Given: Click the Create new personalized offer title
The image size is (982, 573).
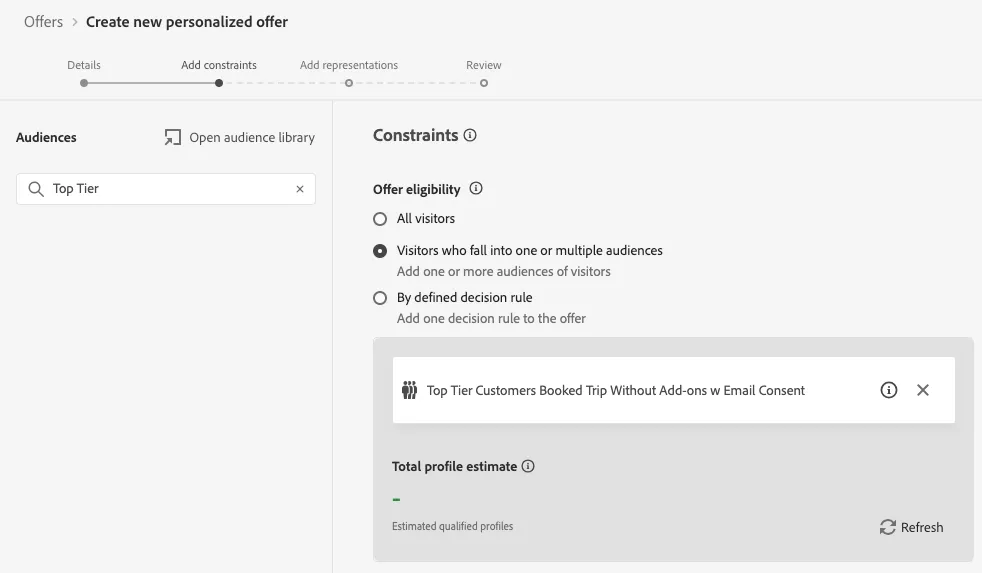Looking at the screenshot, I should coord(187,22).
